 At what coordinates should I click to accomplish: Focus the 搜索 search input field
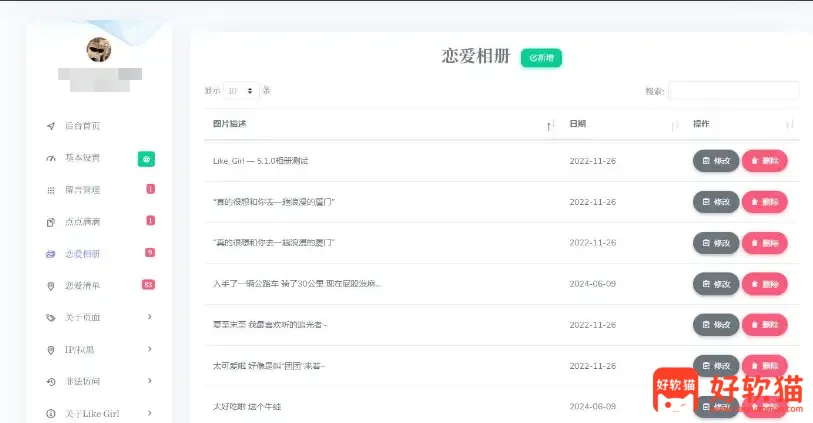pyautogui.click(x=734, y=91)
